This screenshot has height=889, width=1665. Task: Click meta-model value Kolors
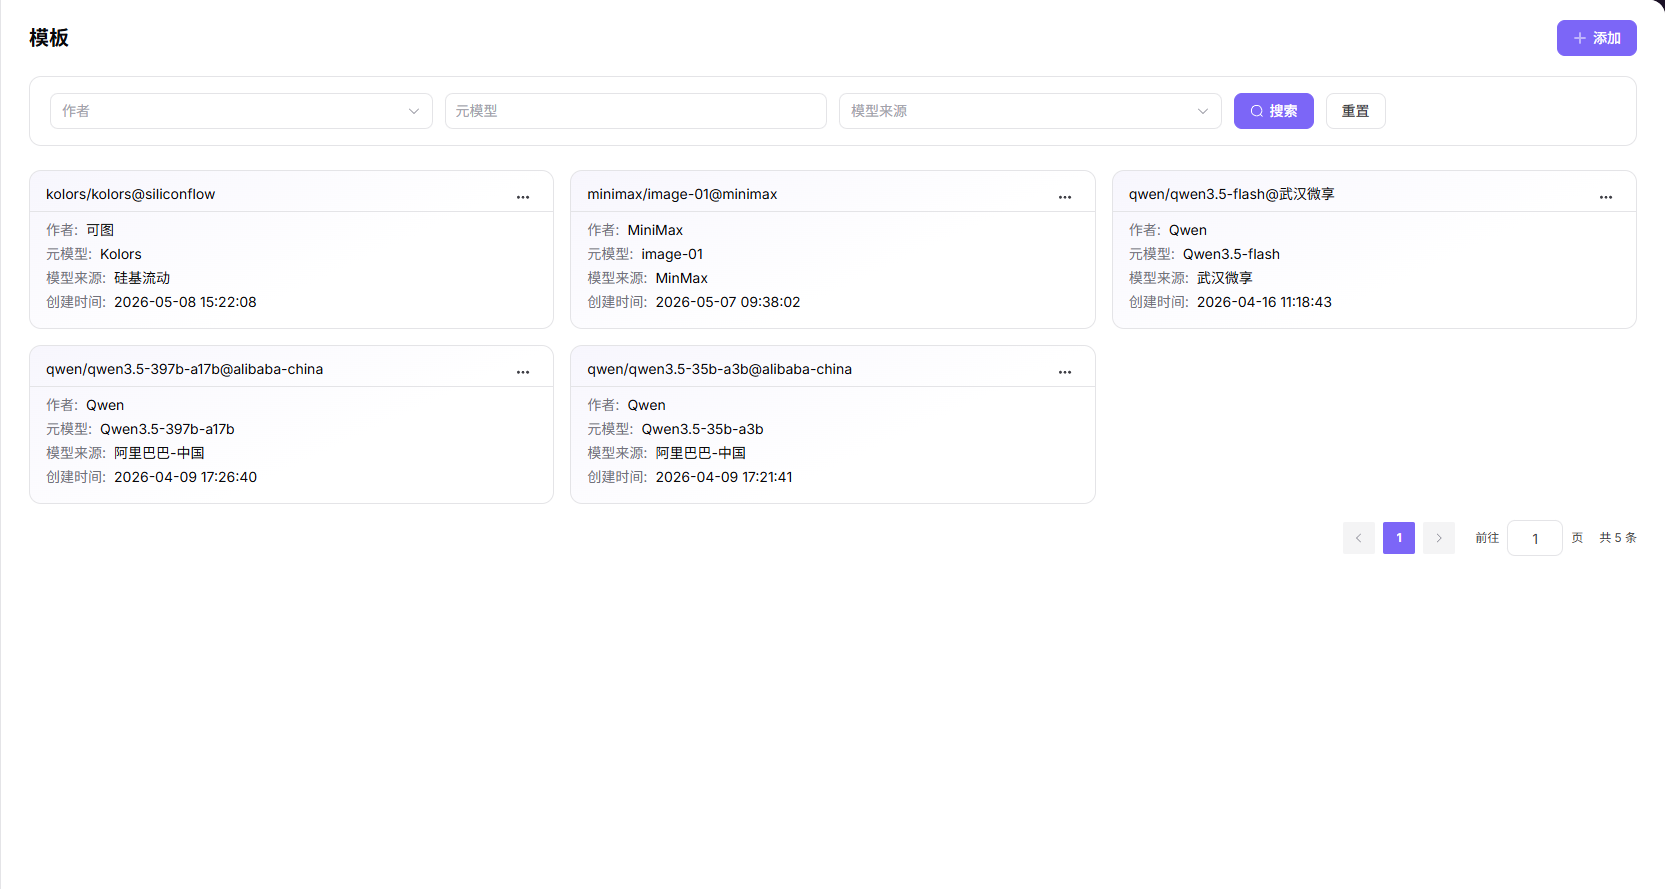click(x=121, y=254)
